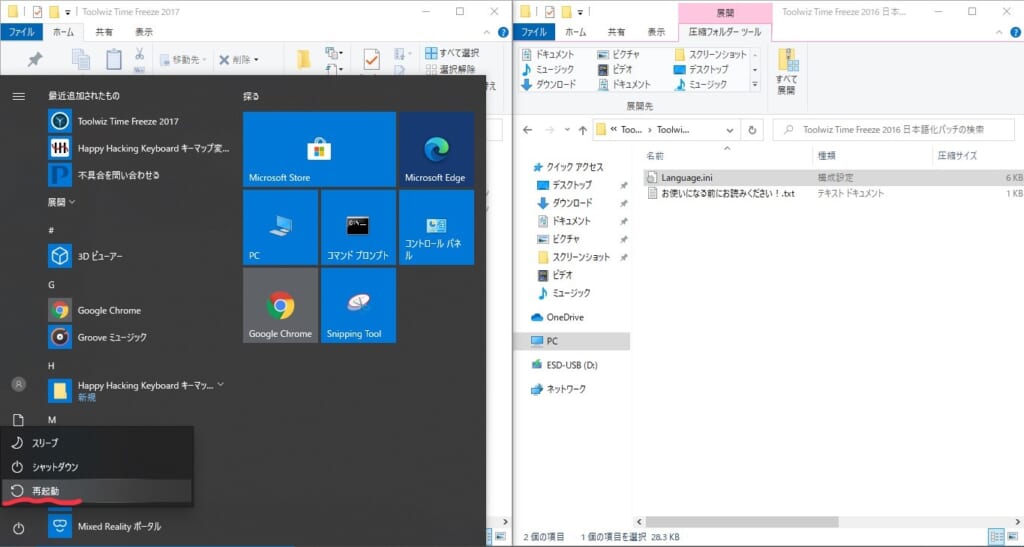Select 再起動 from the power menu
This screenshot has width=1024, height=547.
97,491
